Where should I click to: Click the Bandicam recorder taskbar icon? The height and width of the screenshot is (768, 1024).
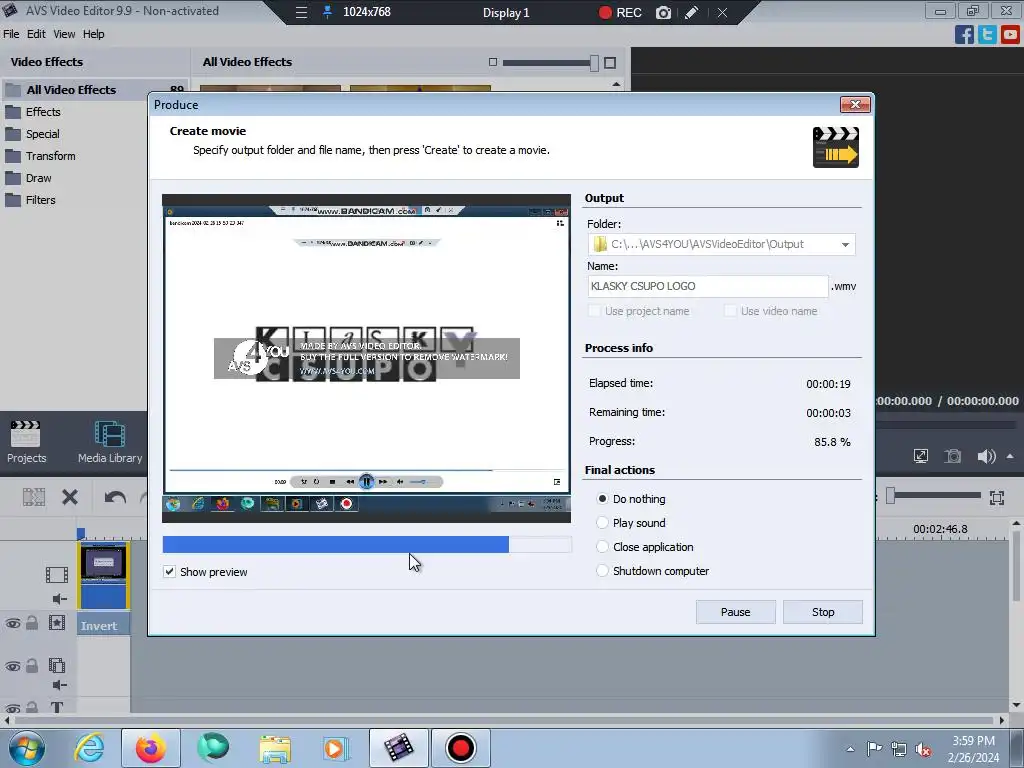(460, 748)
